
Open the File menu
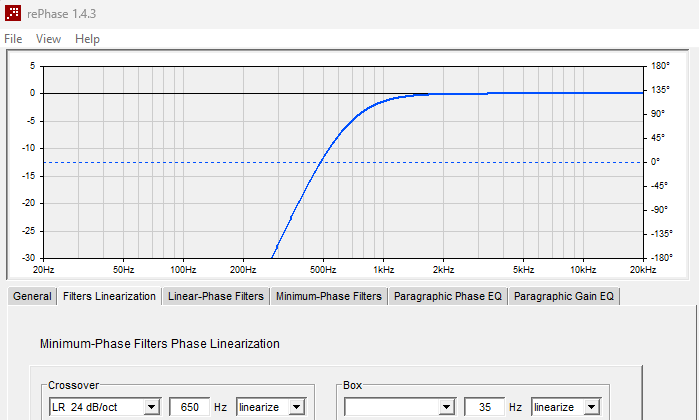pos(13,39)
